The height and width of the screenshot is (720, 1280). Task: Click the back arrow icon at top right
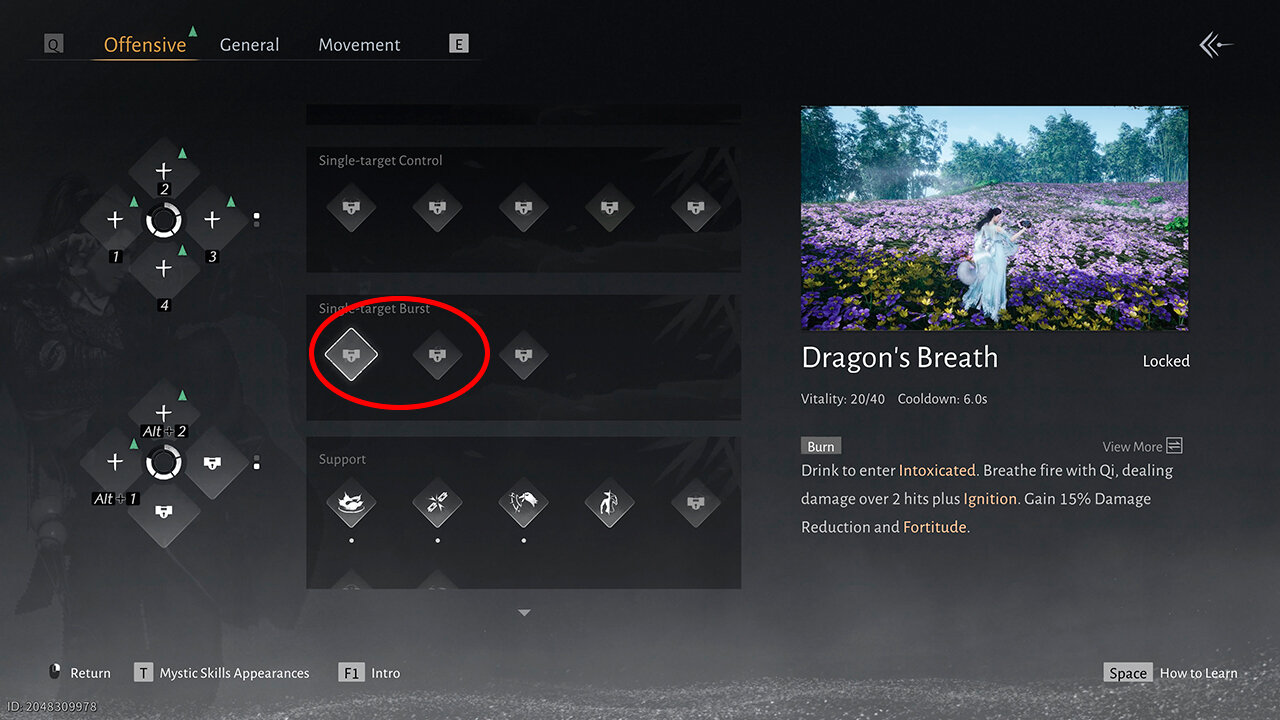click(x=1216, y=45)
